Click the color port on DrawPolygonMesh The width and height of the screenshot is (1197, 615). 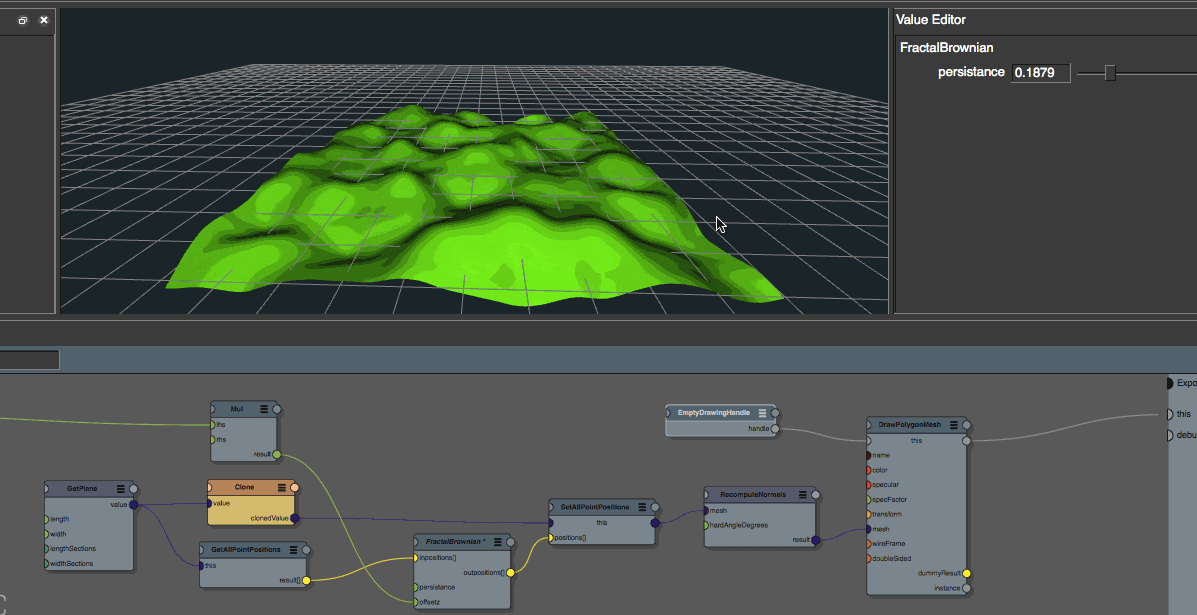tap(869, 470)
